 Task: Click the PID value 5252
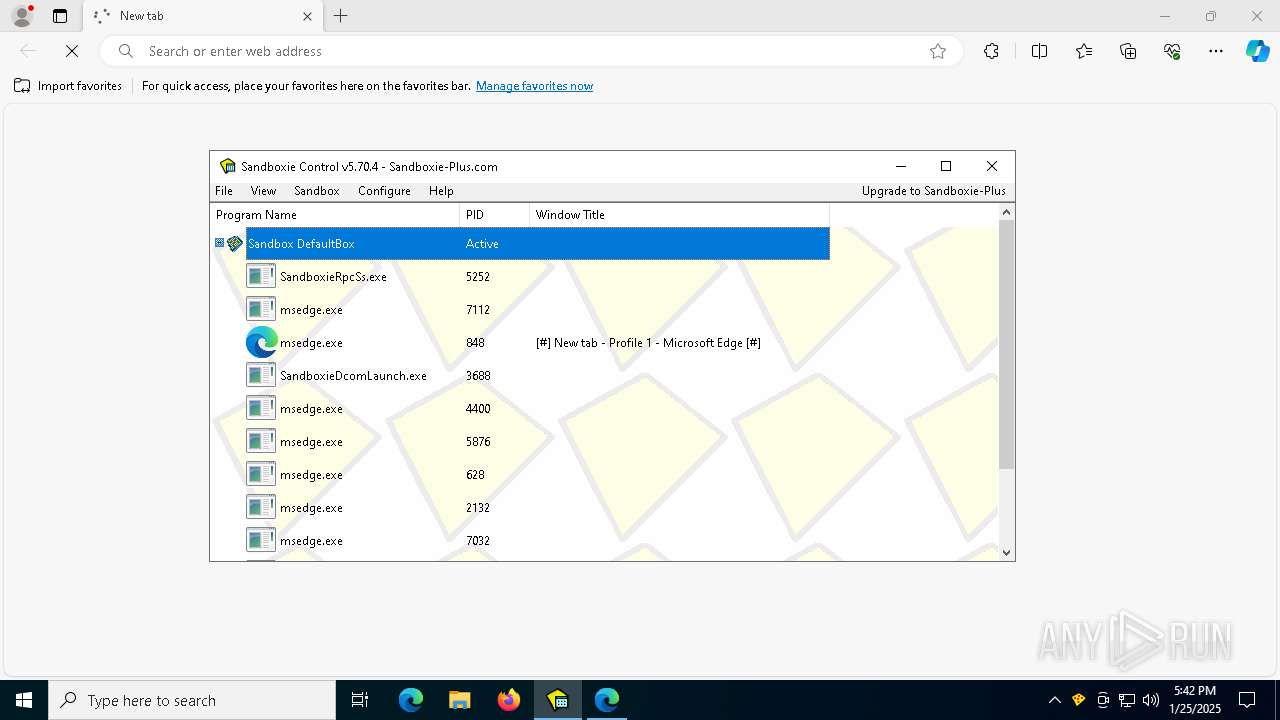pyautogui.click(x=478, y=277)
